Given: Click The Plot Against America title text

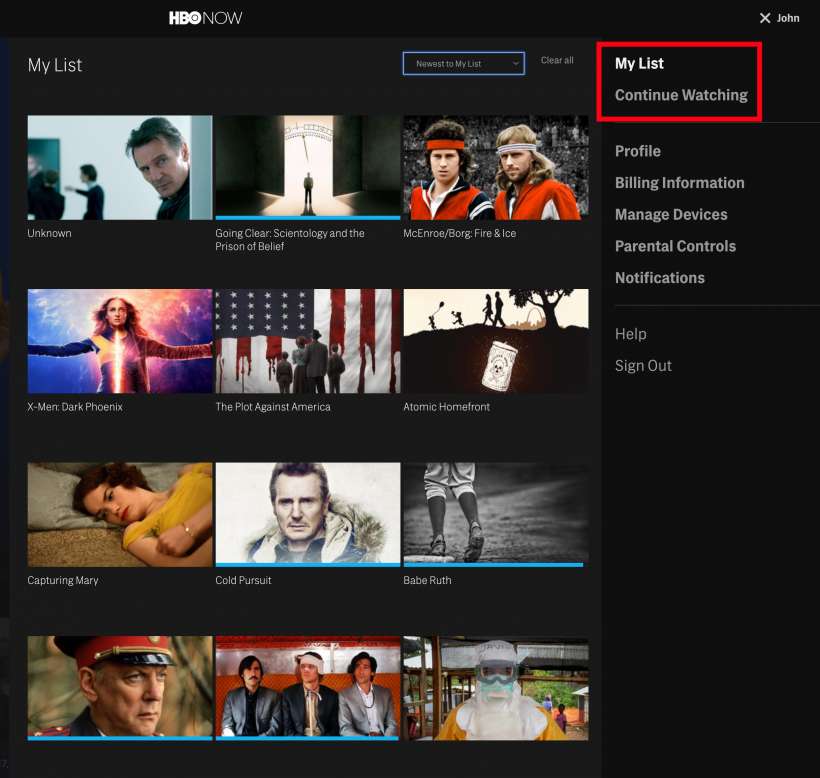Looking at the screenshot, I should 272,407.
